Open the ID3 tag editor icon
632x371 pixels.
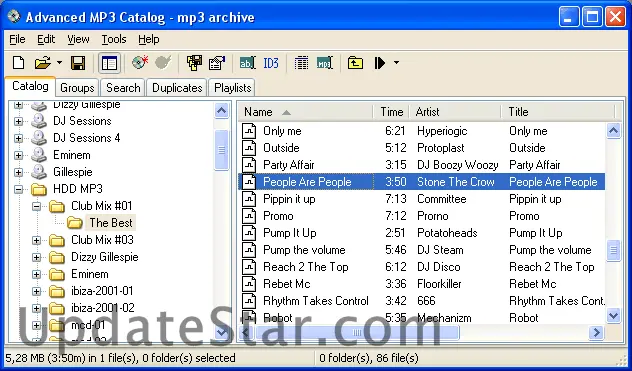(271, 63)
